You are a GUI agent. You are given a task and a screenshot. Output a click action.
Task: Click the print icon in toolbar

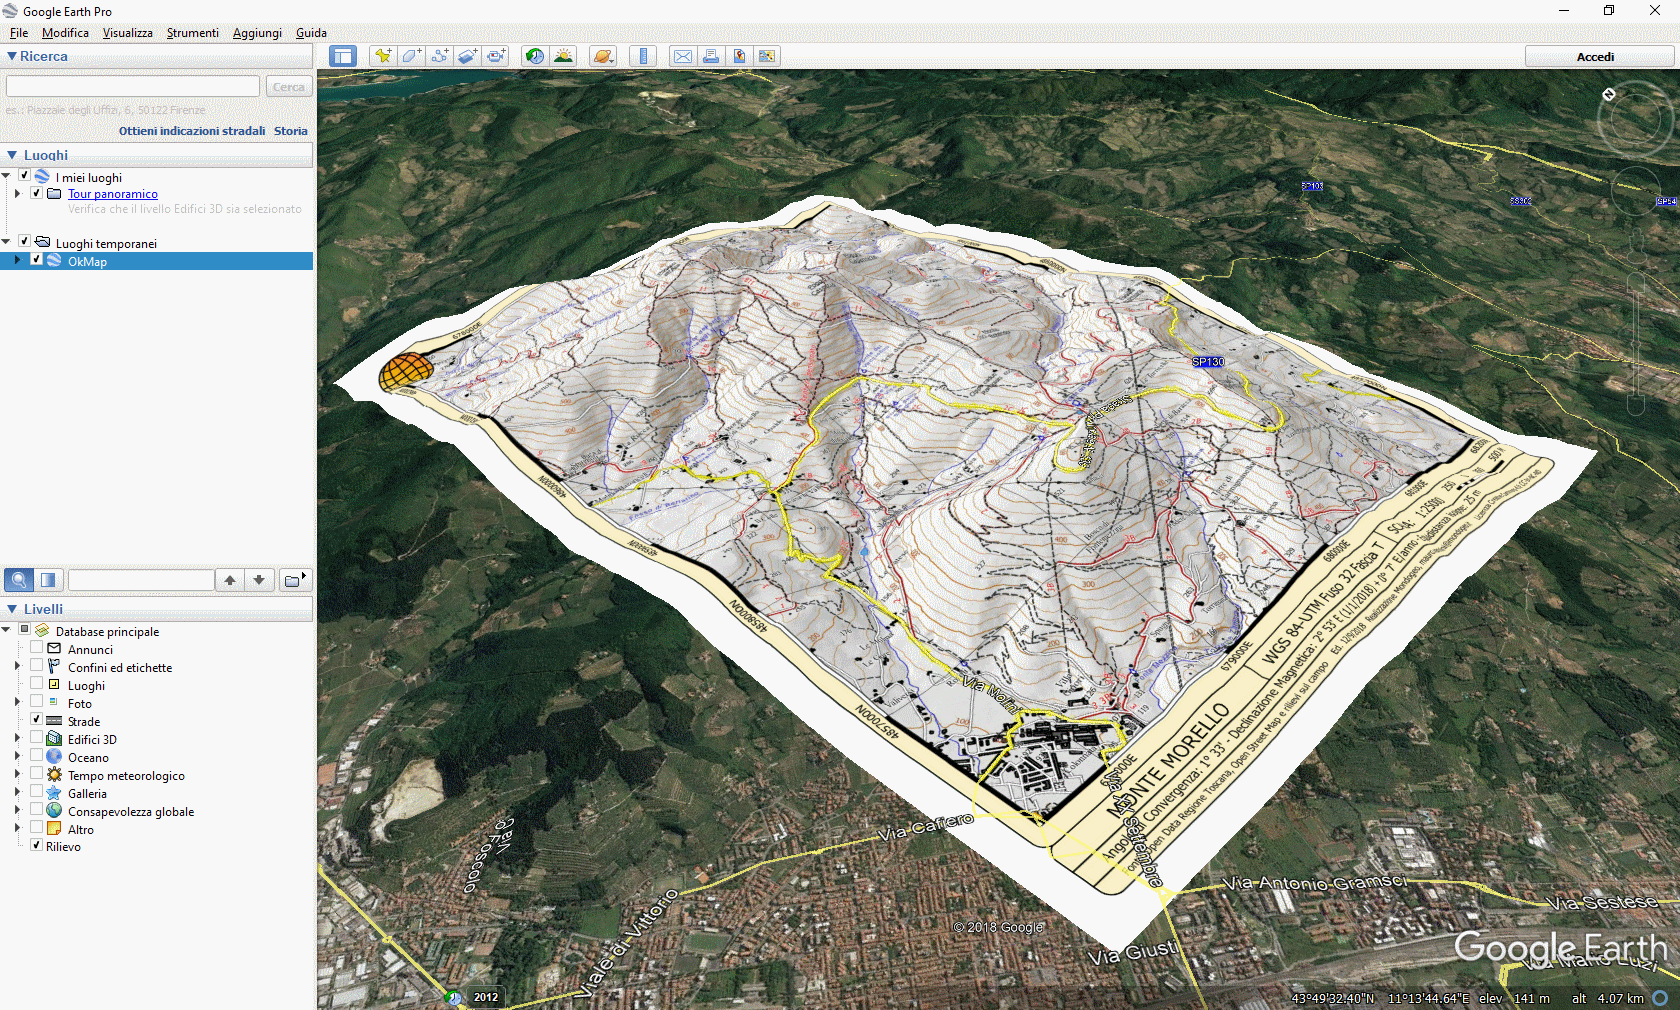coord(711,56)
